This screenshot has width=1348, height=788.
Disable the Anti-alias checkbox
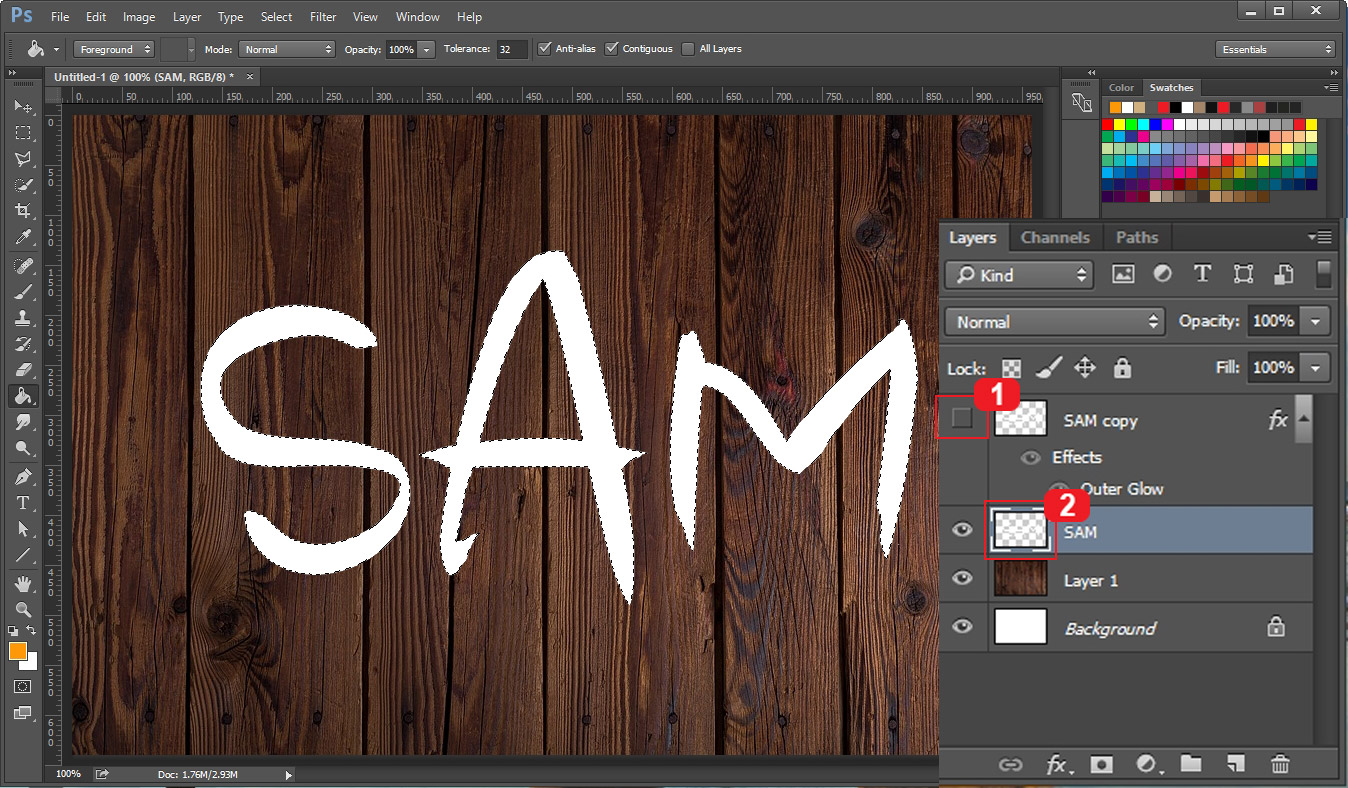click(x=545, y=48)
